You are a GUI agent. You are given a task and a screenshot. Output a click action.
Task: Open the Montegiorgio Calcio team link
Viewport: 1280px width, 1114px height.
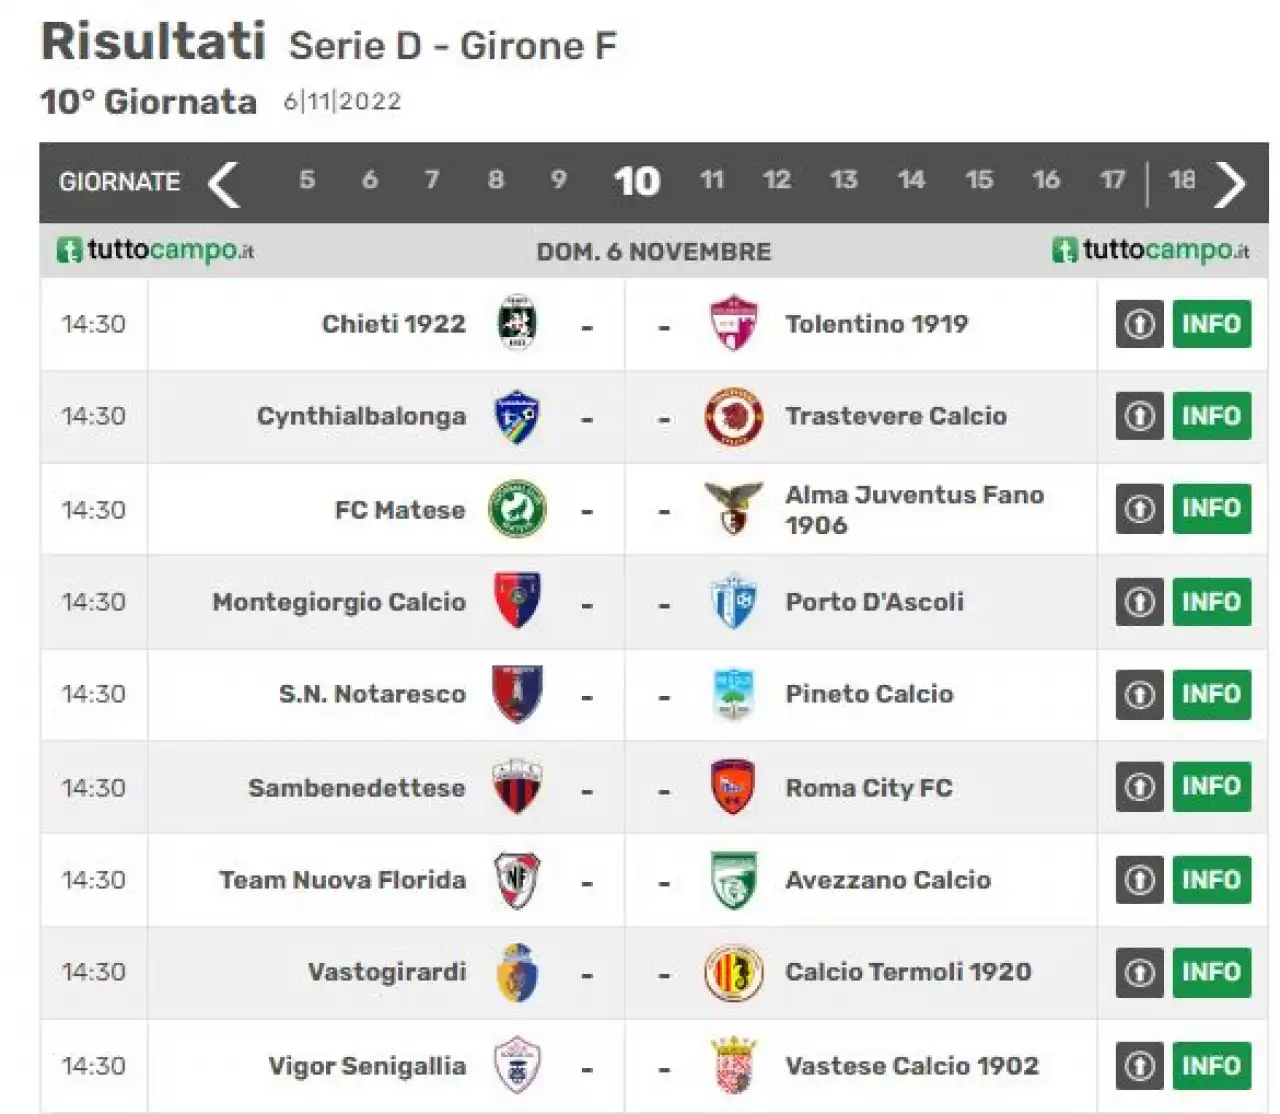point(339,602)
